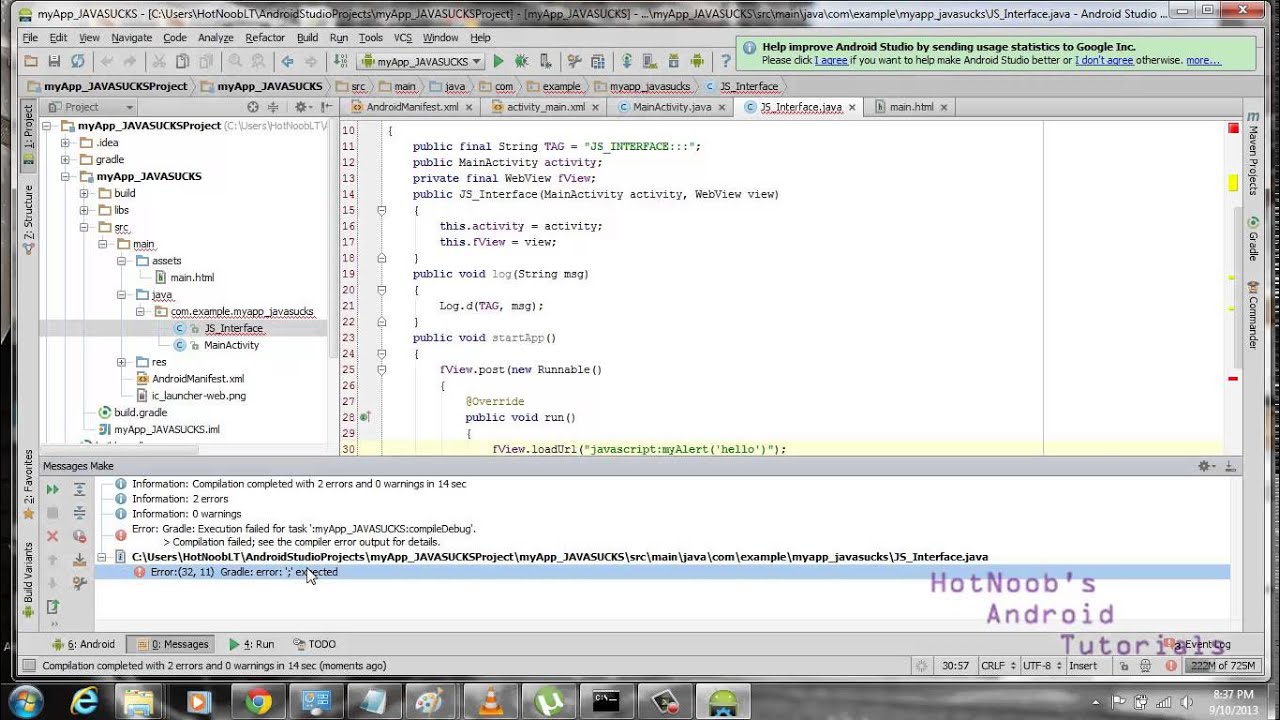Viewport: 1280px width, 720px height.
Task: Open the VCS menu
Action: [x=402, y=38]
